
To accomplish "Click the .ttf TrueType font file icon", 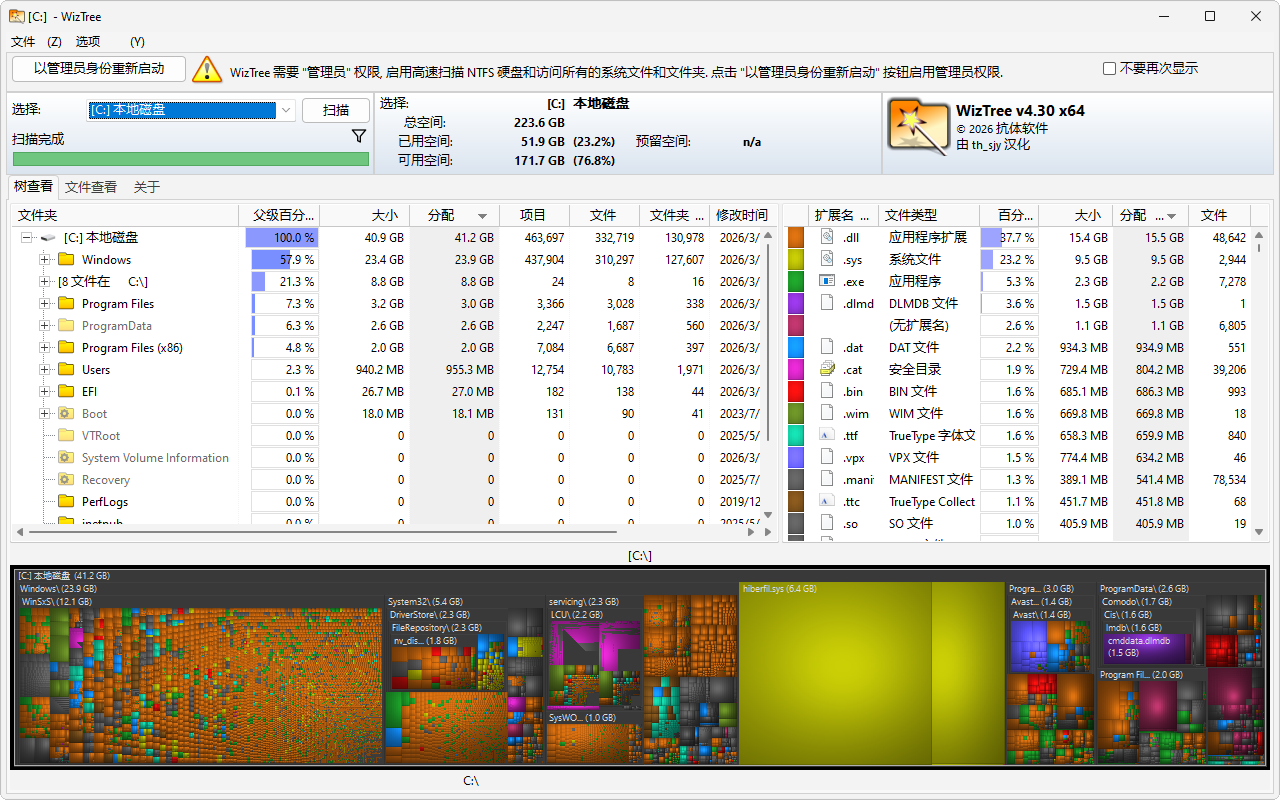I will point(827,436).
